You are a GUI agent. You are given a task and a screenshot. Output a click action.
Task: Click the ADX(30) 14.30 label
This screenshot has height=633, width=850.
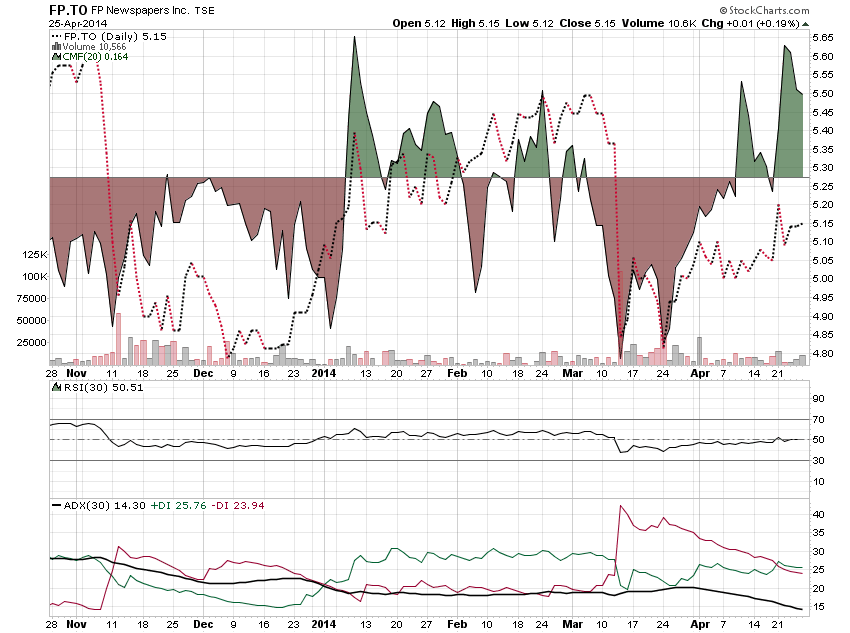[105, 506]
